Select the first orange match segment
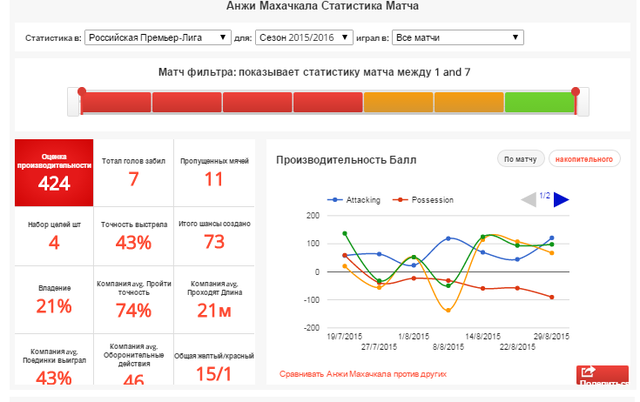This screenshot has width=640, height=402. [398, 102]
